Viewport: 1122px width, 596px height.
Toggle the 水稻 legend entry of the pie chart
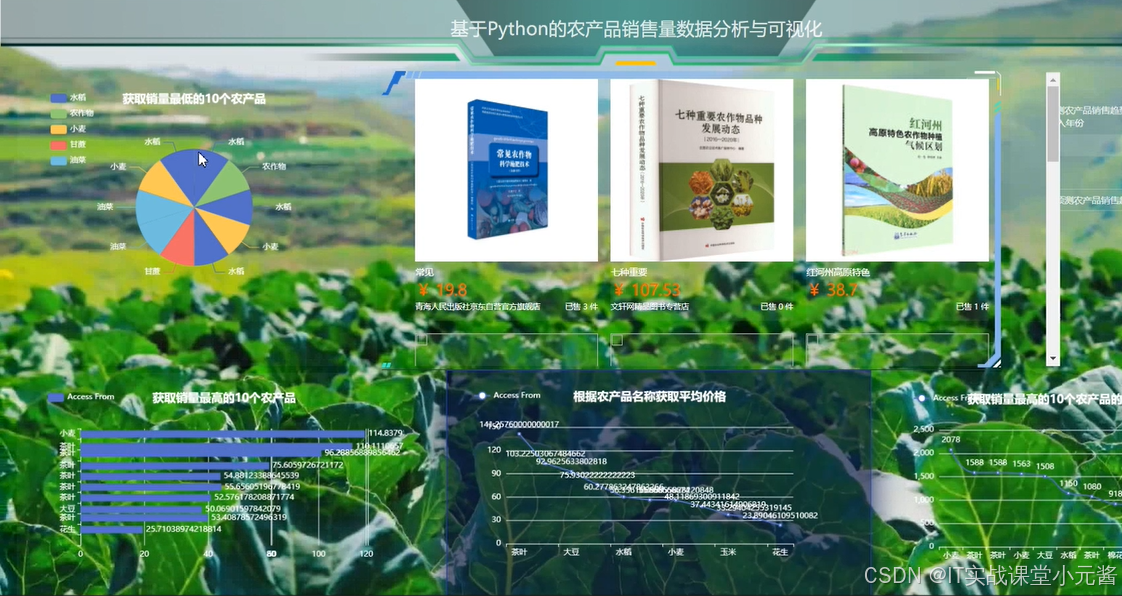coord(69,97)
